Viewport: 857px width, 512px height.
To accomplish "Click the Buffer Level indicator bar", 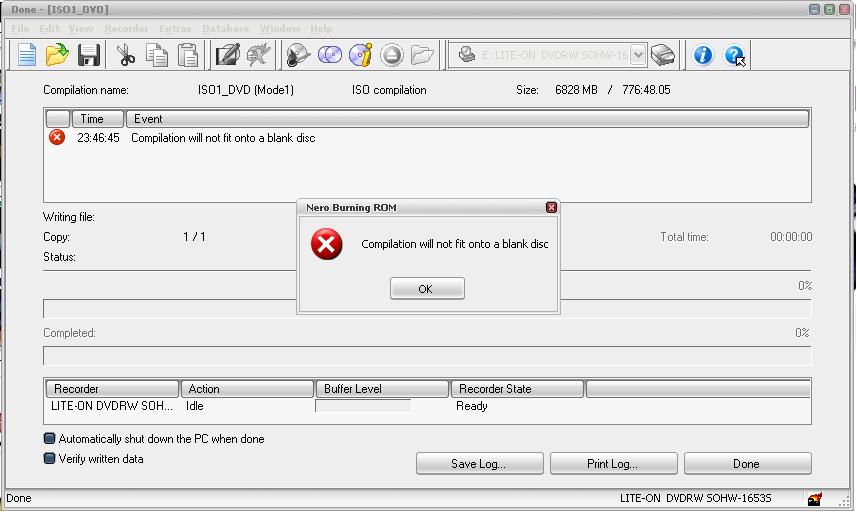I will point(363,405).
